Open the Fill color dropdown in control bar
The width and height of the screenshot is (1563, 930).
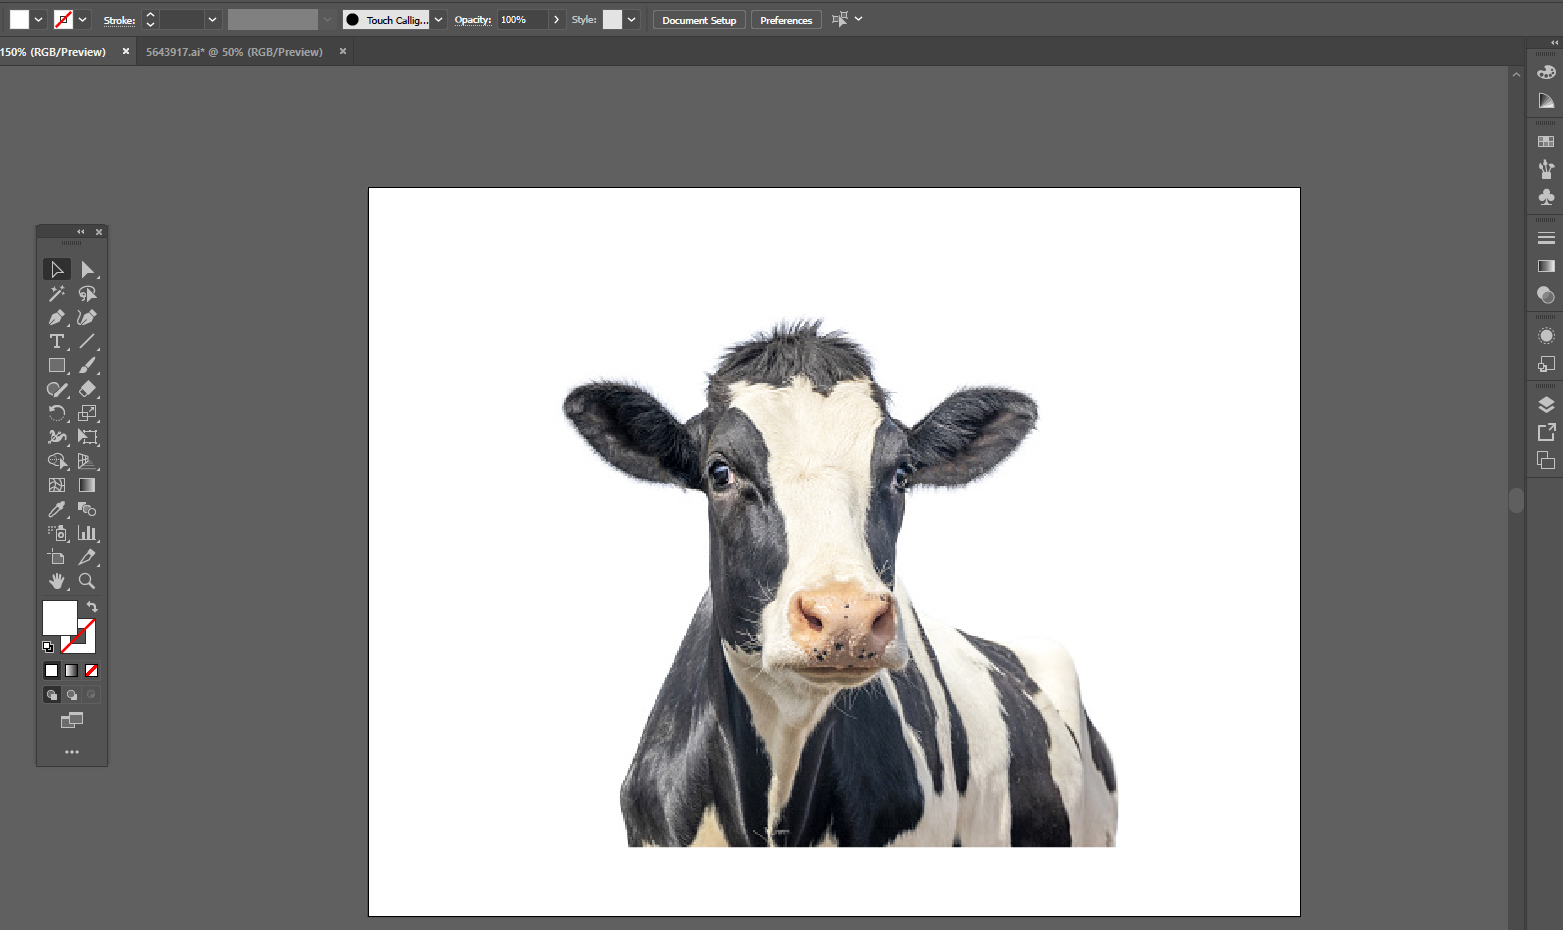click(x=38, y=19)
